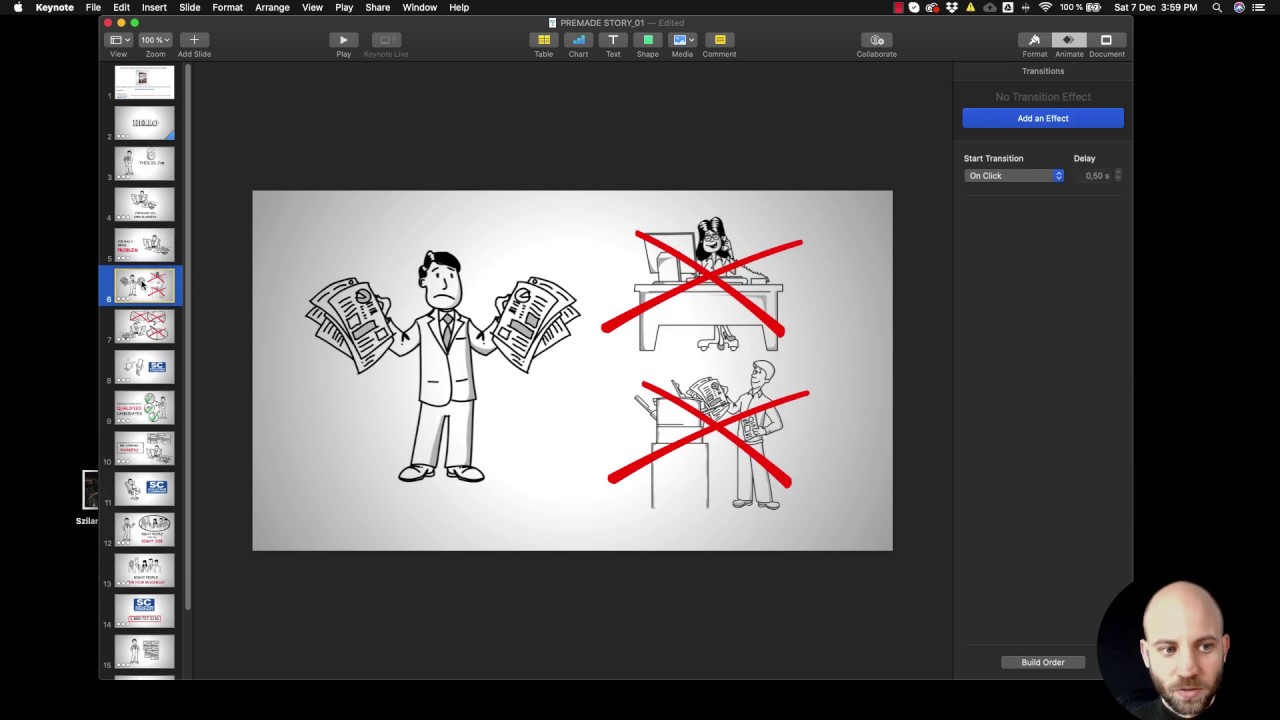Click the Delay 0,50 s field

coord(1097,176)
